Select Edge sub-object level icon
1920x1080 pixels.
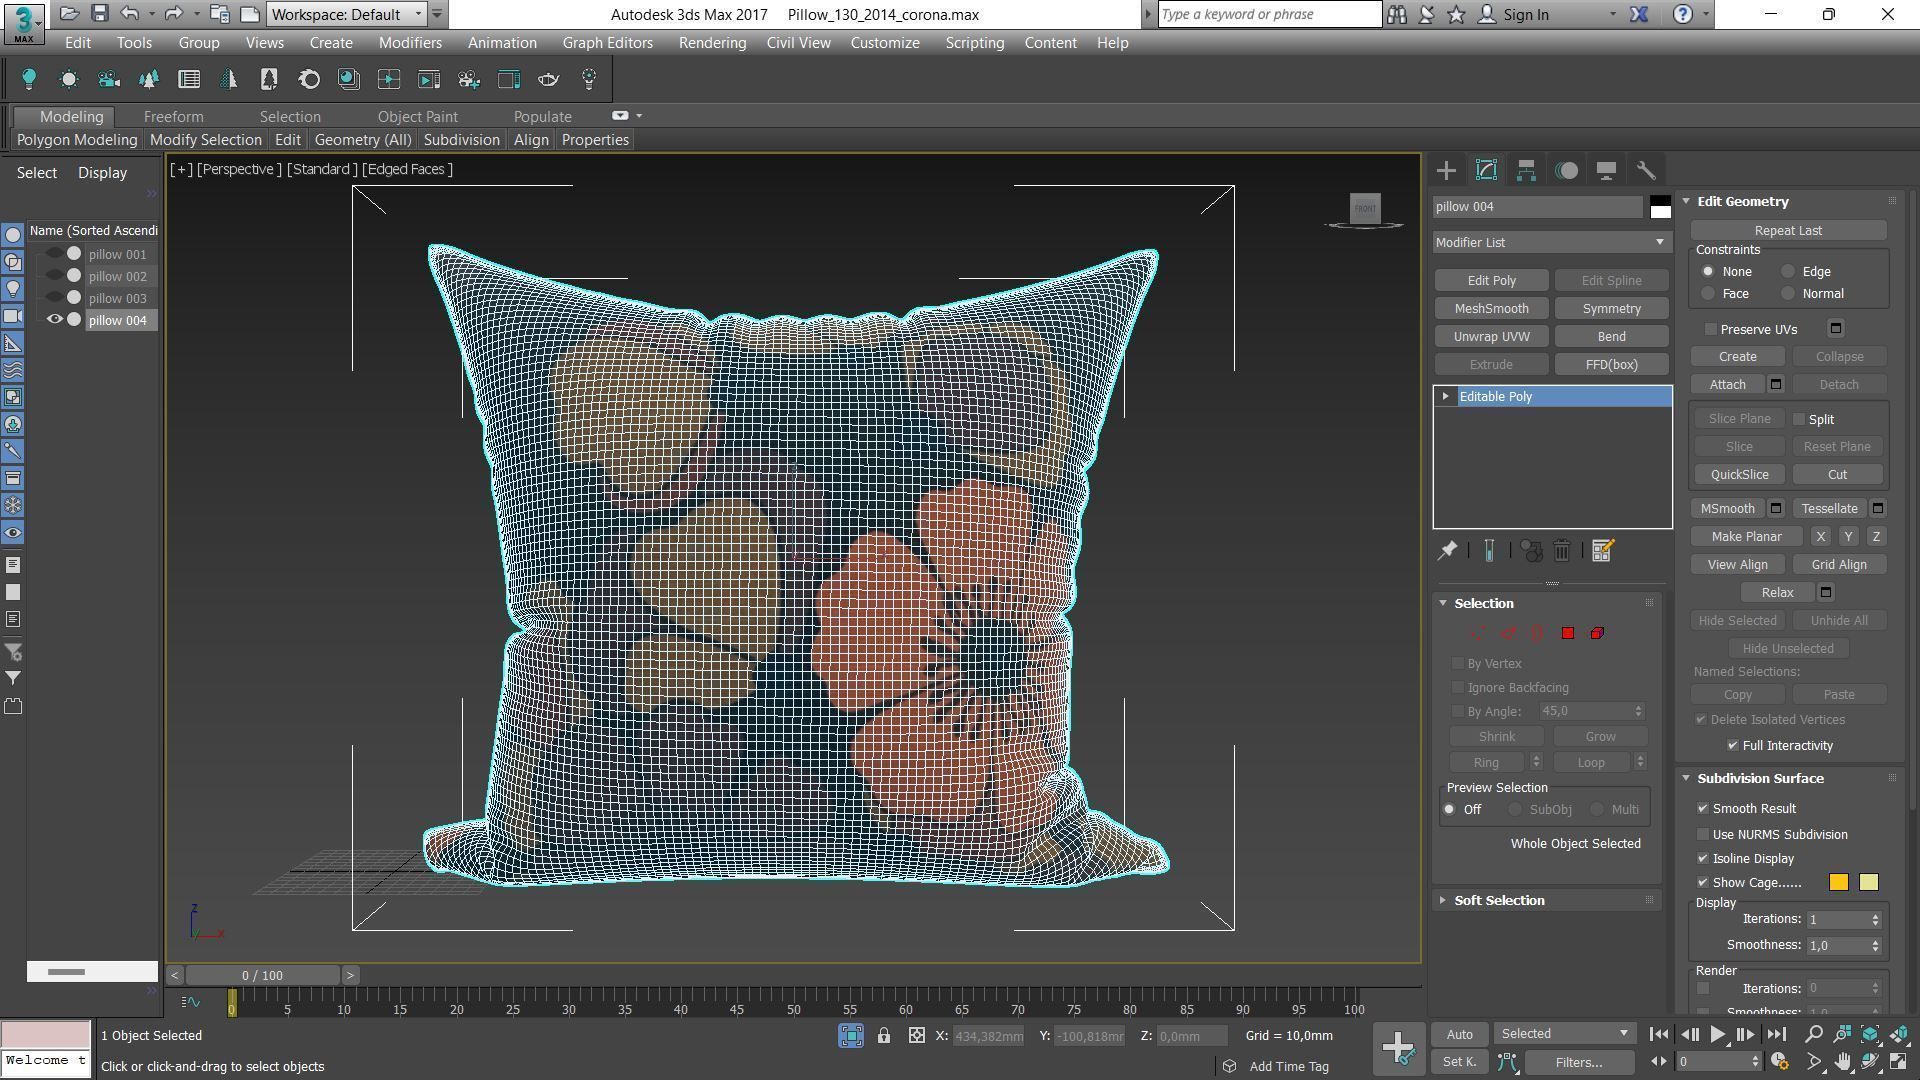coord(1507,633)
